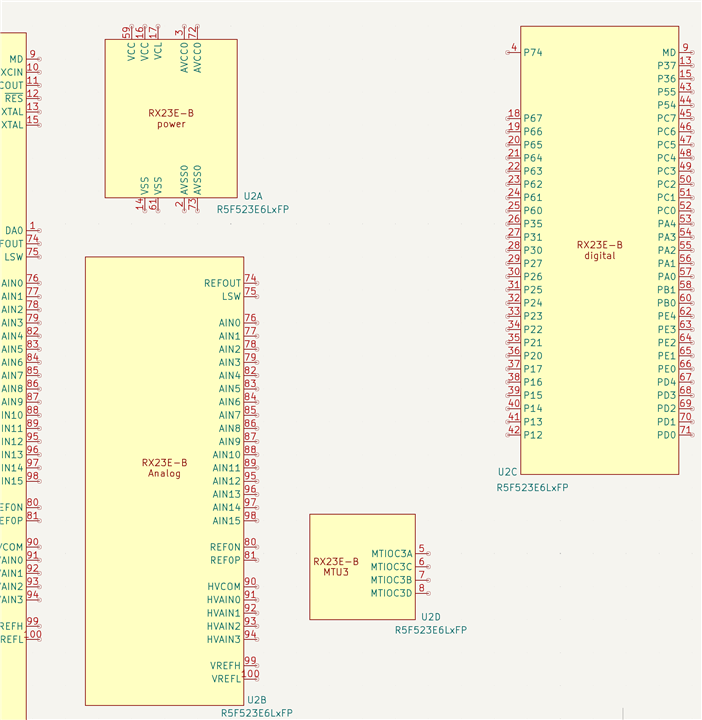Select the 'RX23E-B digital' symbol text
Viewport: 702px width, 720px height.
(x=600, y=250)
